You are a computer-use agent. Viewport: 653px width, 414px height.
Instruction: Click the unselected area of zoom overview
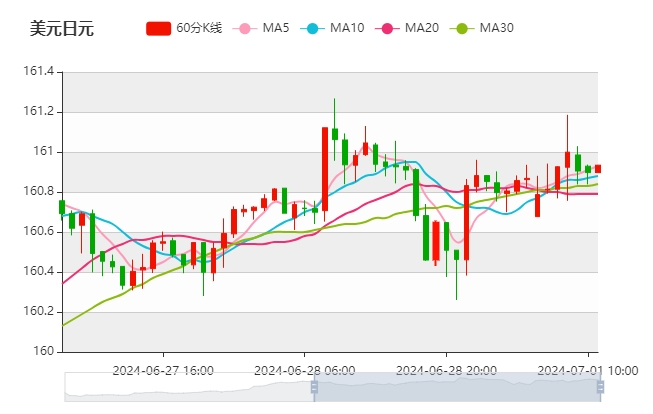(x=188, y=387)
